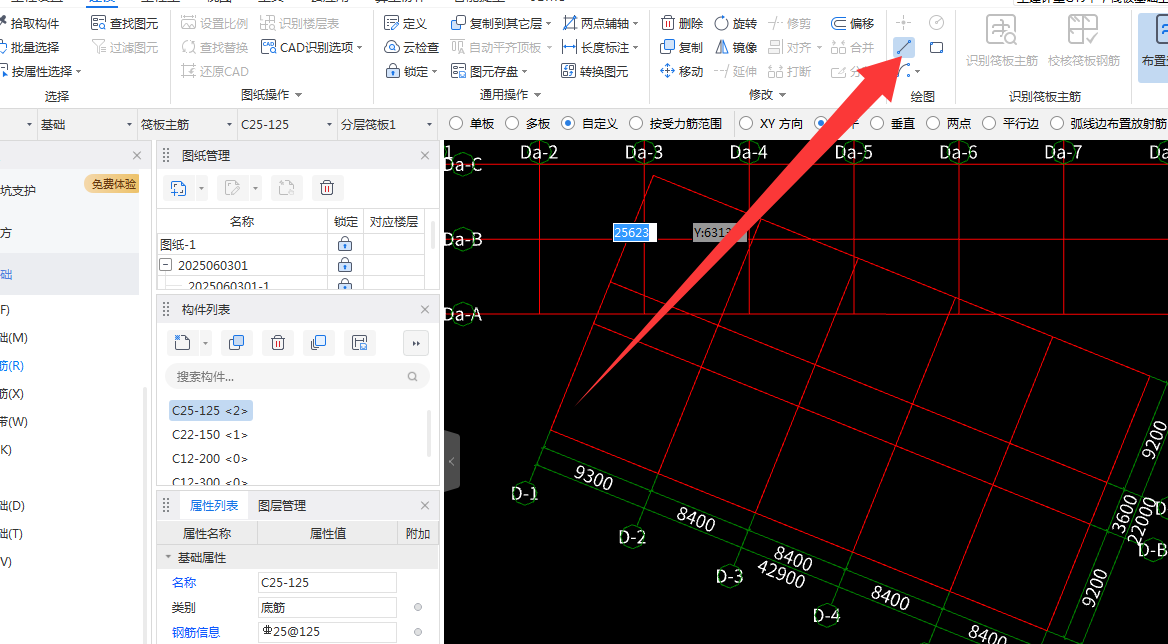Click the 免费体验 badge
The height and width of the screenshot is (644, 1168).
click(112, 184)
